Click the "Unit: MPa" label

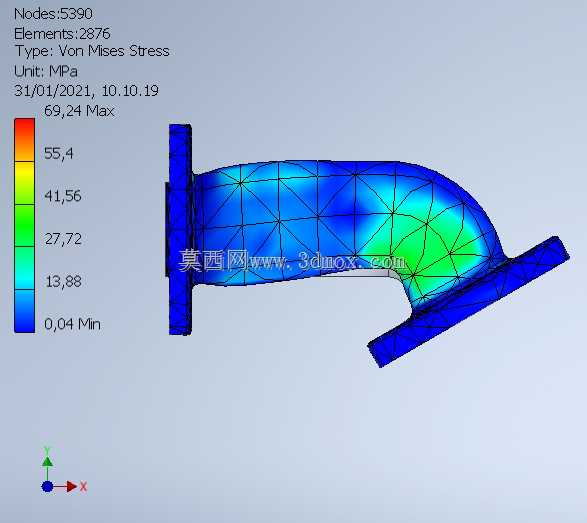tap(46, 71)
